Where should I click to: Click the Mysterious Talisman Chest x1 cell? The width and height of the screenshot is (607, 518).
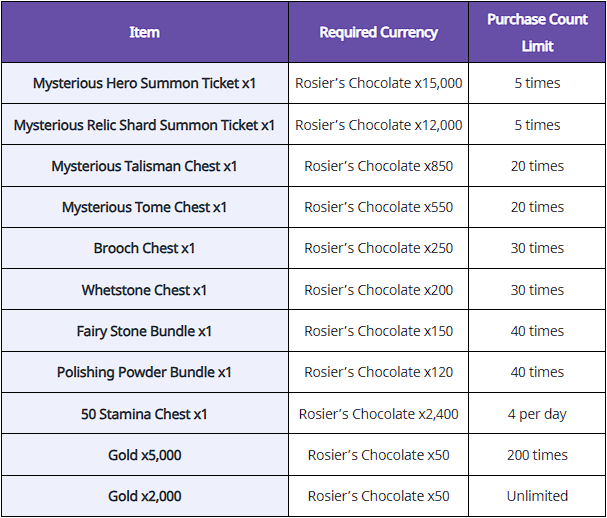[x=145, y=166]
